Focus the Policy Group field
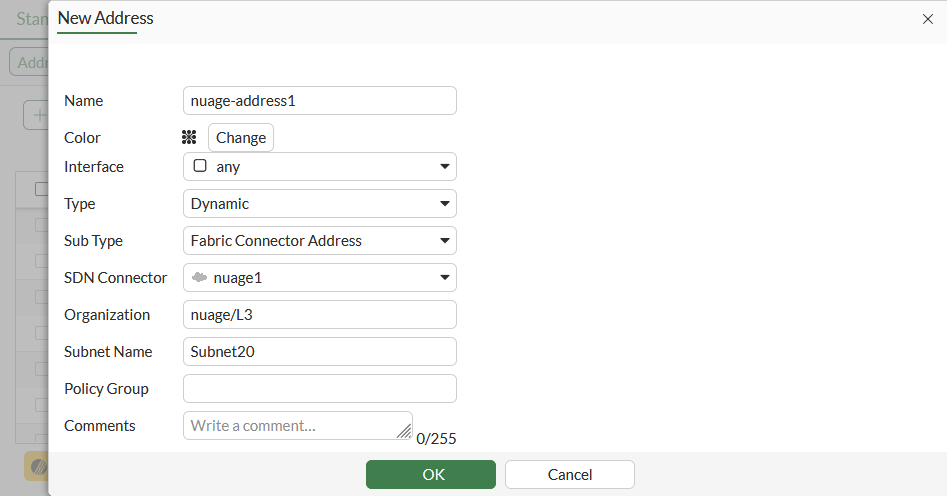Image resolution: width=947 pixels, height=496 pixels. point(319,388)
